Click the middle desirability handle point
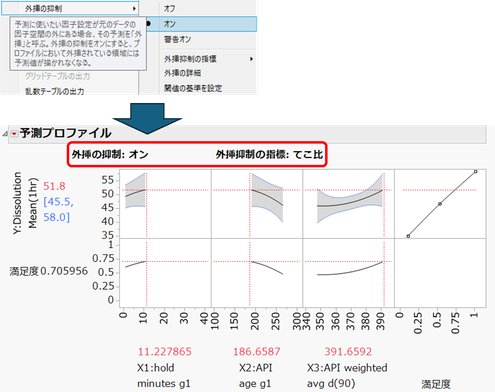Image resolution: width=495 pixels, height=392 pixels. click(440, 204)
